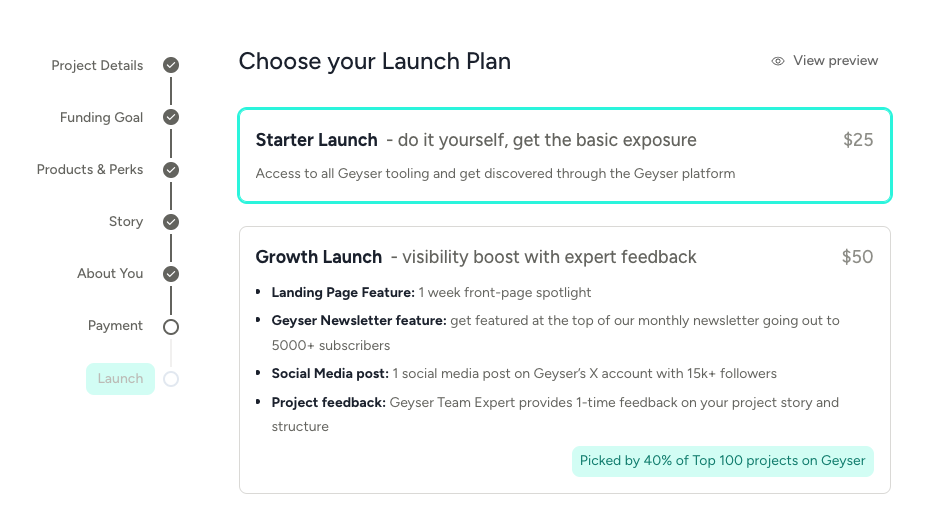The image size is (940, 507).
Task: Click the Payment step circle indicator
Action: pyautogui.click(x=171, y=326)
